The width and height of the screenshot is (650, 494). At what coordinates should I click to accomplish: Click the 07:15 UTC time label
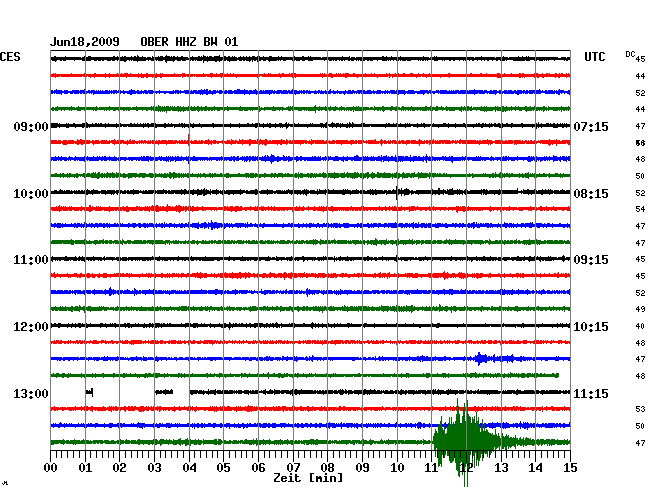click(x=591, y=126)
